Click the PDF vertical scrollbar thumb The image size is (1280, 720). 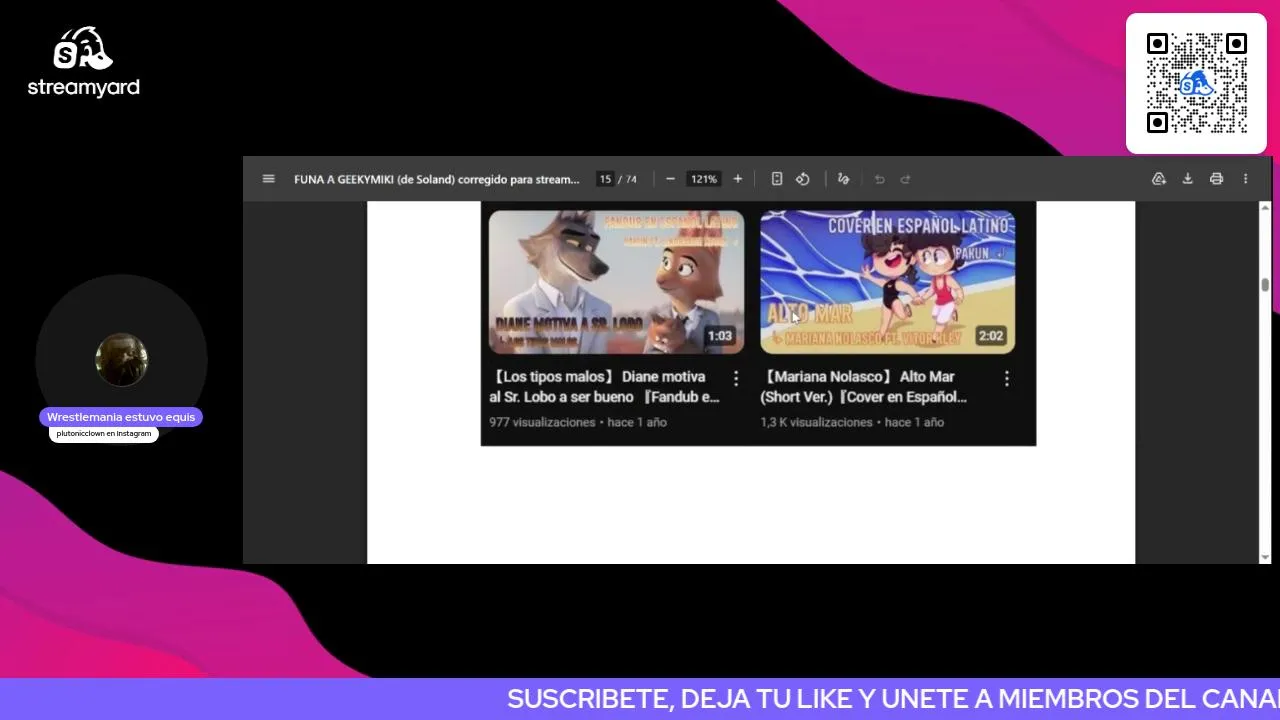coord(1265,285)
